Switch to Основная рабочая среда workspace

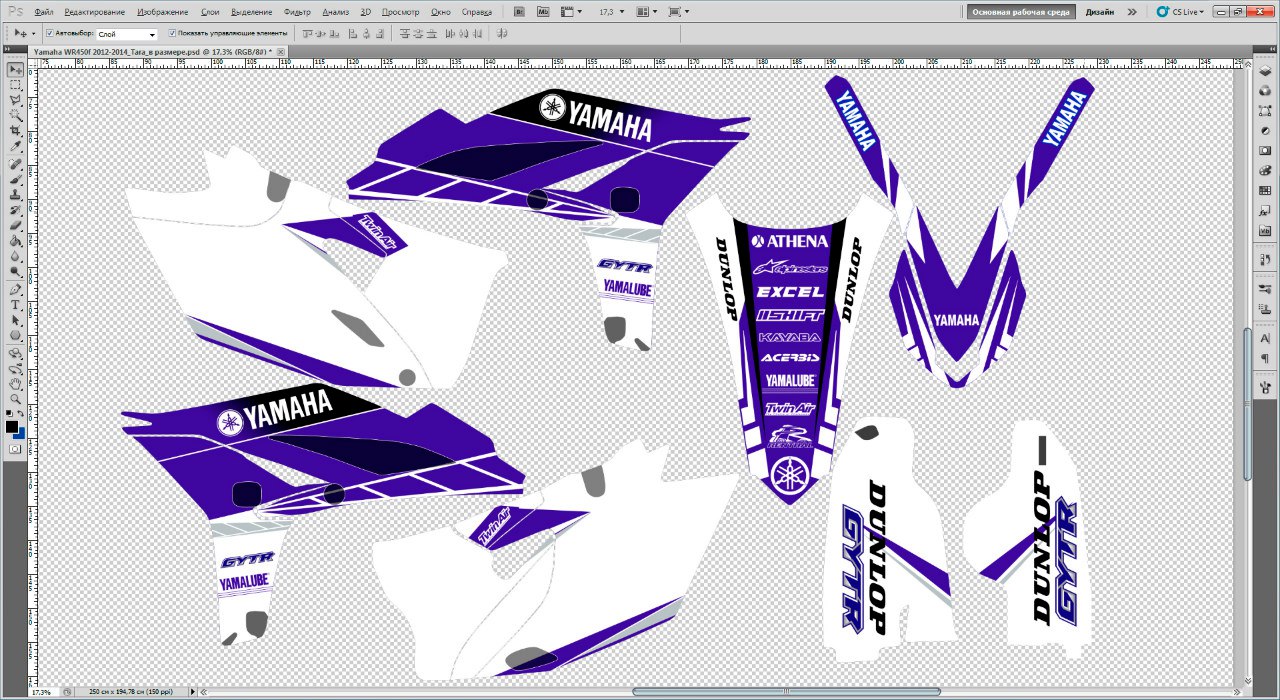tap(1021, 12)
